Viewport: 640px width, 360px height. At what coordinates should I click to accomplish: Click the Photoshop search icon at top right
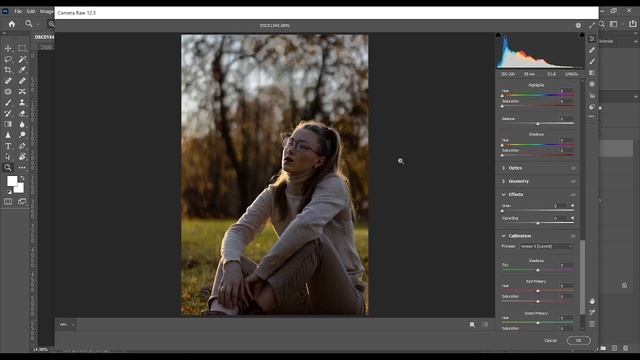point(602,24)
